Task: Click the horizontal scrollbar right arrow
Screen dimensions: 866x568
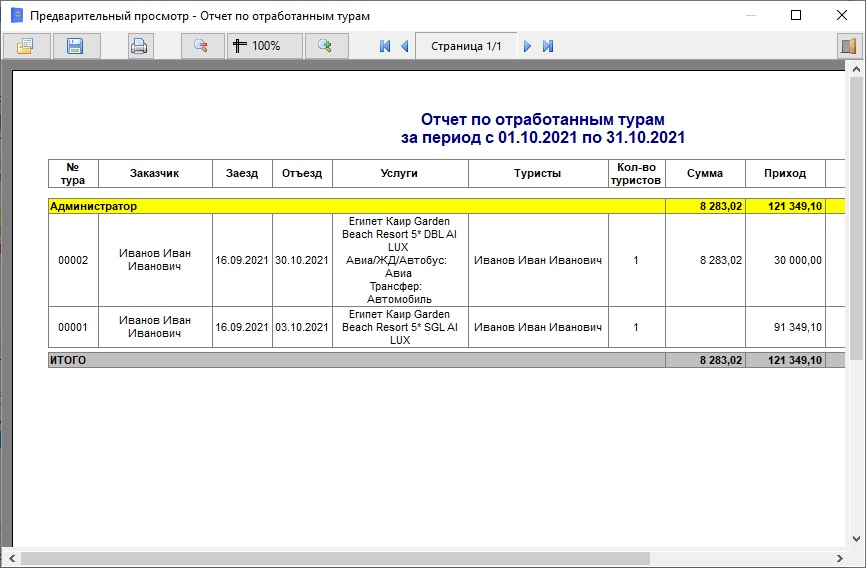Action: click(841, 557)
